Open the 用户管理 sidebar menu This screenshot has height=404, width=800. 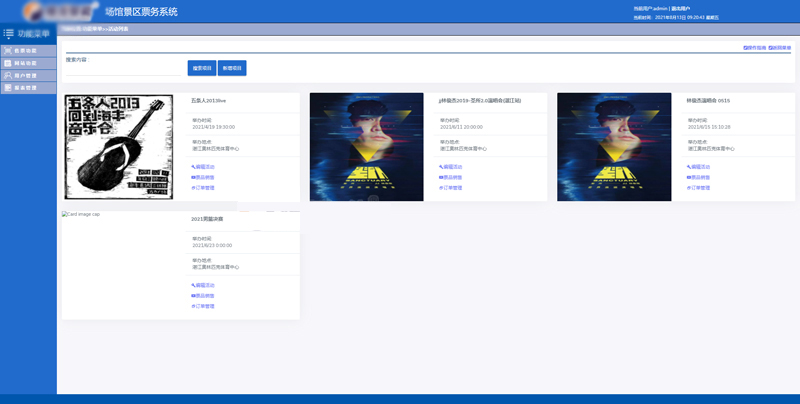29,75
